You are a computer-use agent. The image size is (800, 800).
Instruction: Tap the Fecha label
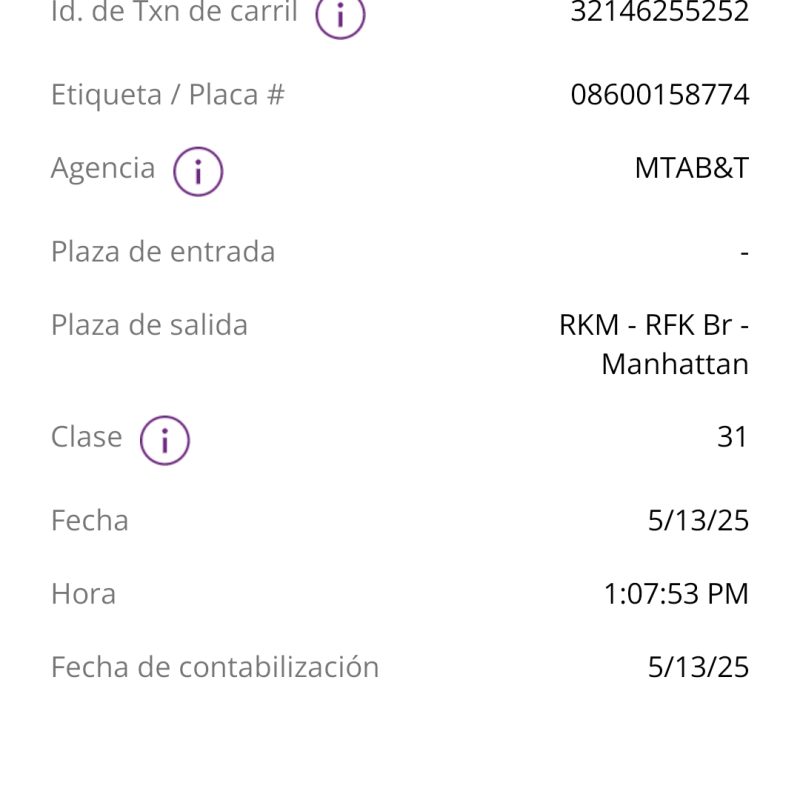click(x=90, y=521)
